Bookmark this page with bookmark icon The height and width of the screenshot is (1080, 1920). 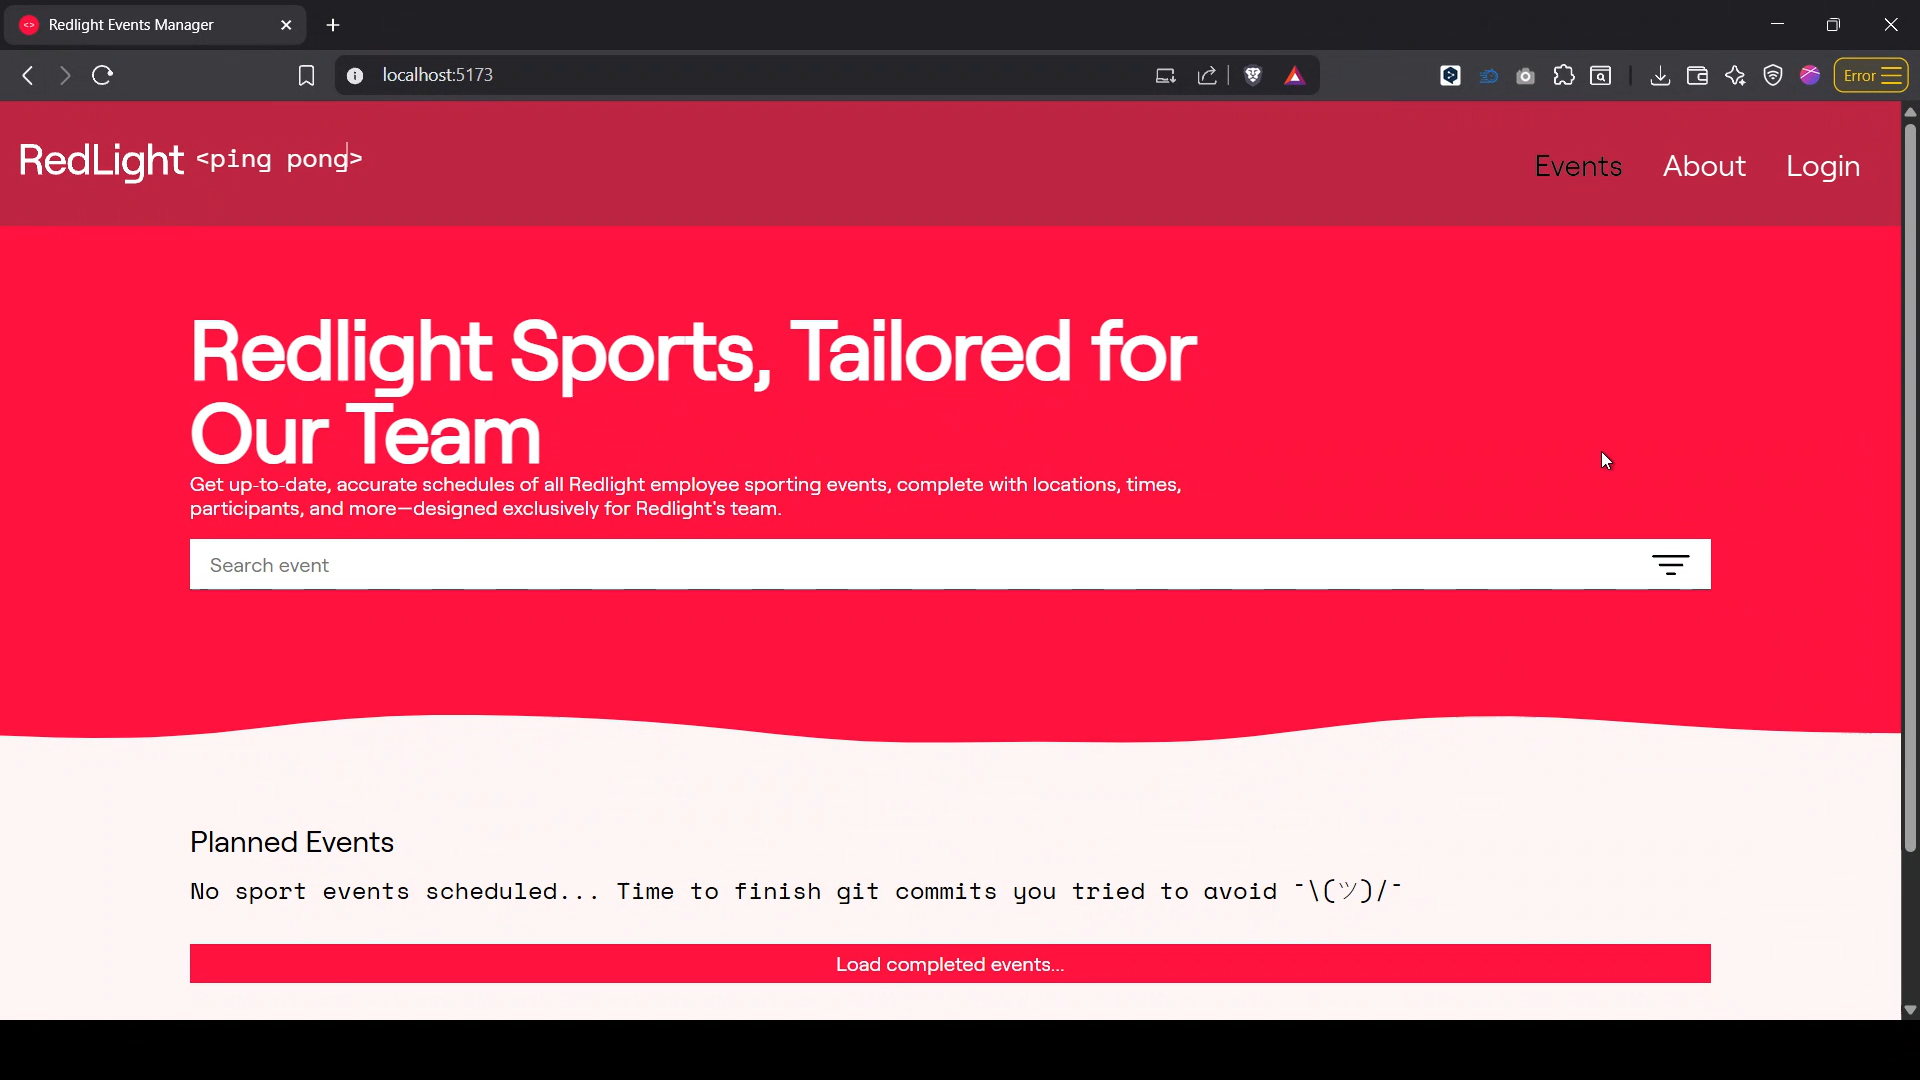click(x=306, y=76)
